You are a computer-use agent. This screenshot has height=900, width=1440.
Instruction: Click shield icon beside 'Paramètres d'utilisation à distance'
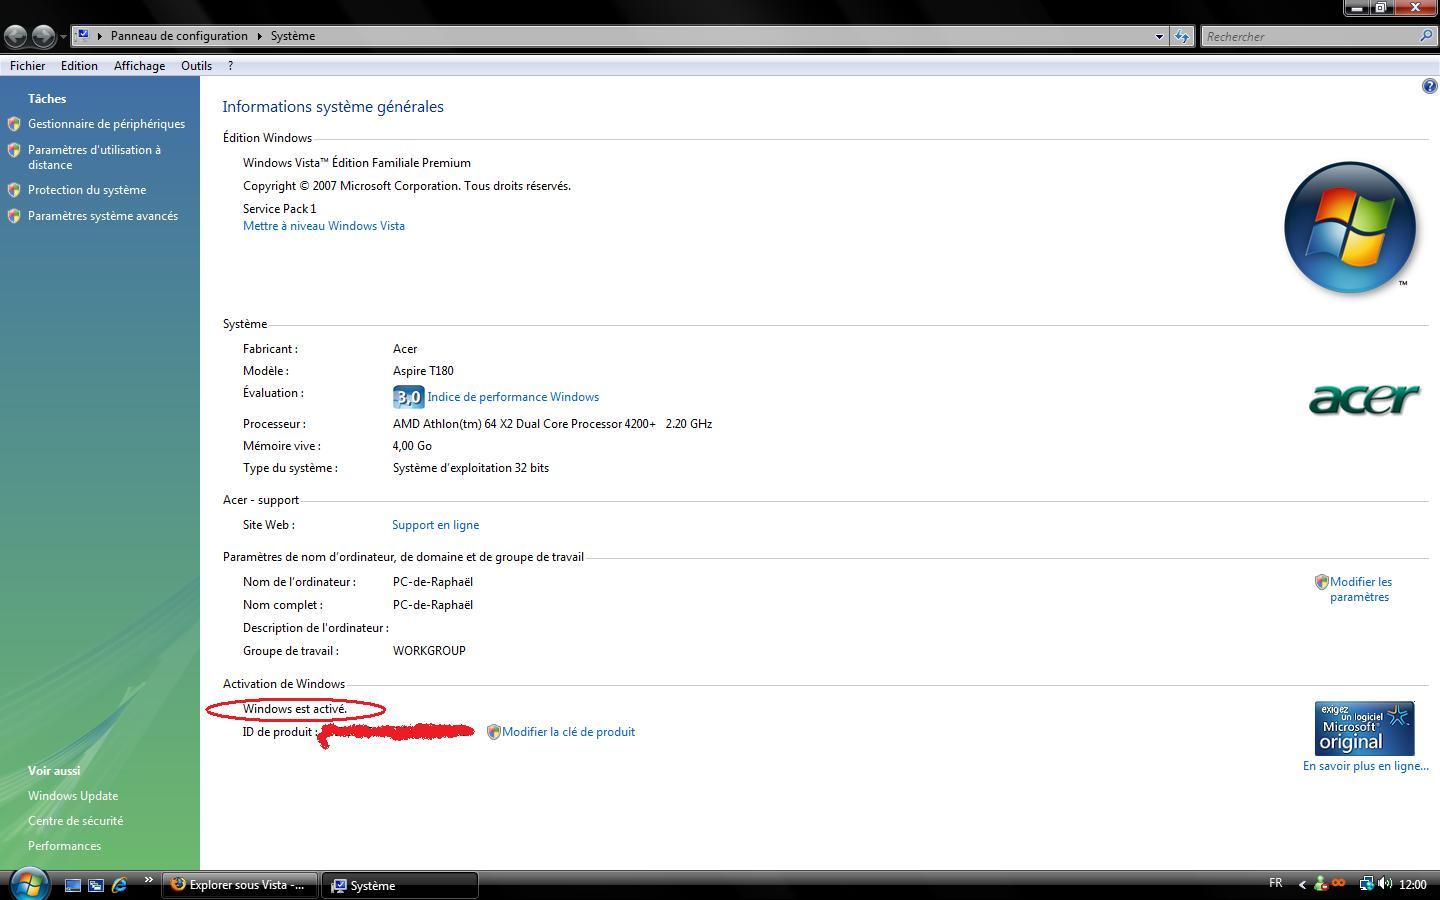click(x=14, y=150)
